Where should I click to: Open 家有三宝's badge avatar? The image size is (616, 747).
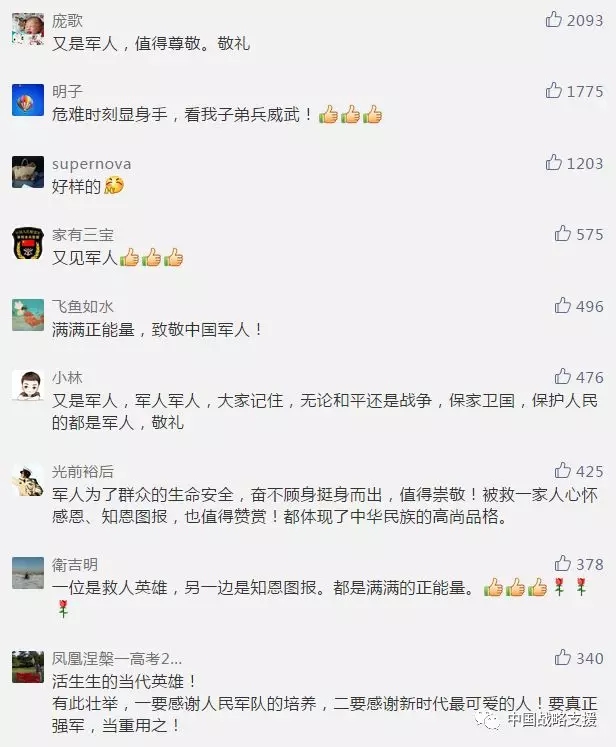click(28, 243)
